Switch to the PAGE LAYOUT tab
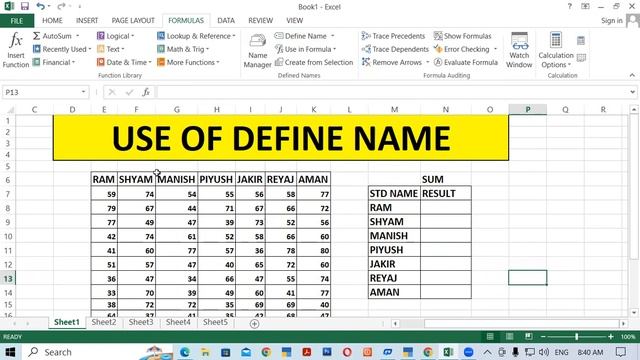Screen dimensions: 640x360 click(133, 20)
